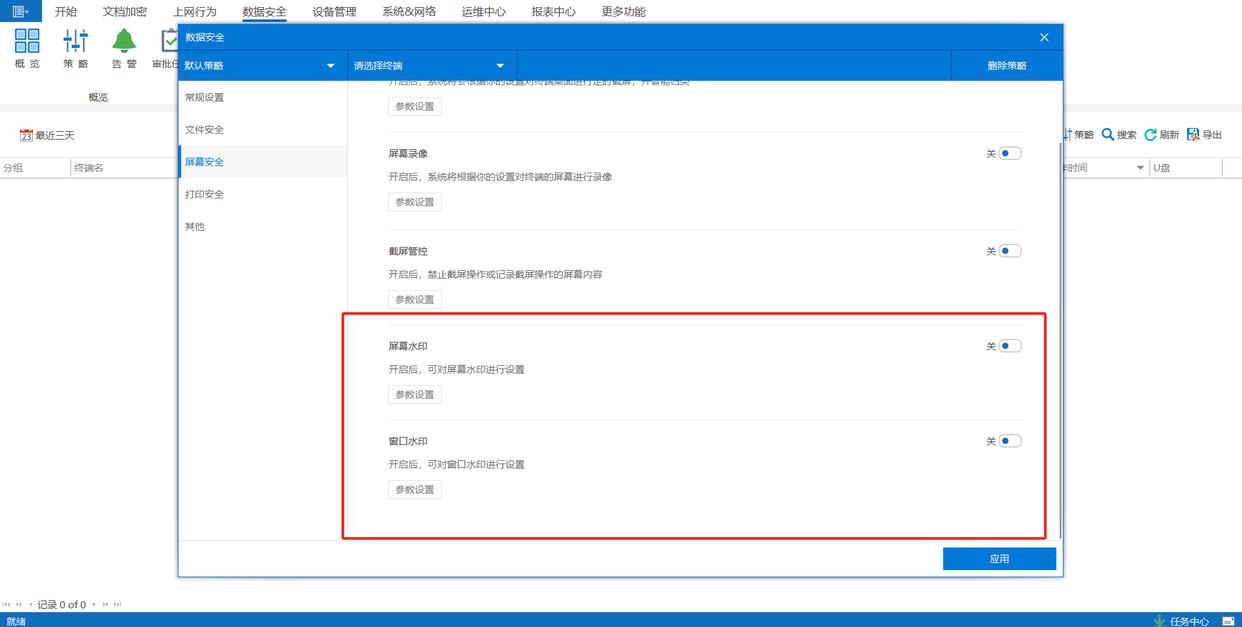
Task: Open the application menu dropdown at top-left
Action: point(20,11)
